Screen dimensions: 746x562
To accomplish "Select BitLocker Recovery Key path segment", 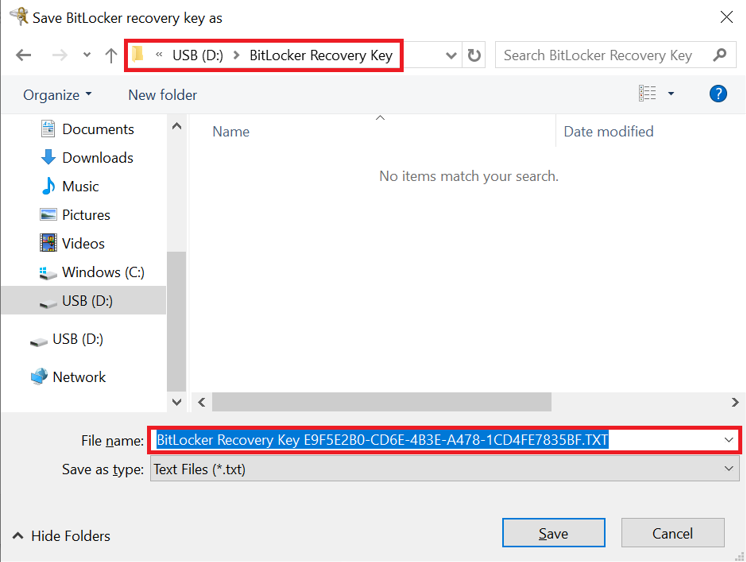I will click(x=321, y=55).
